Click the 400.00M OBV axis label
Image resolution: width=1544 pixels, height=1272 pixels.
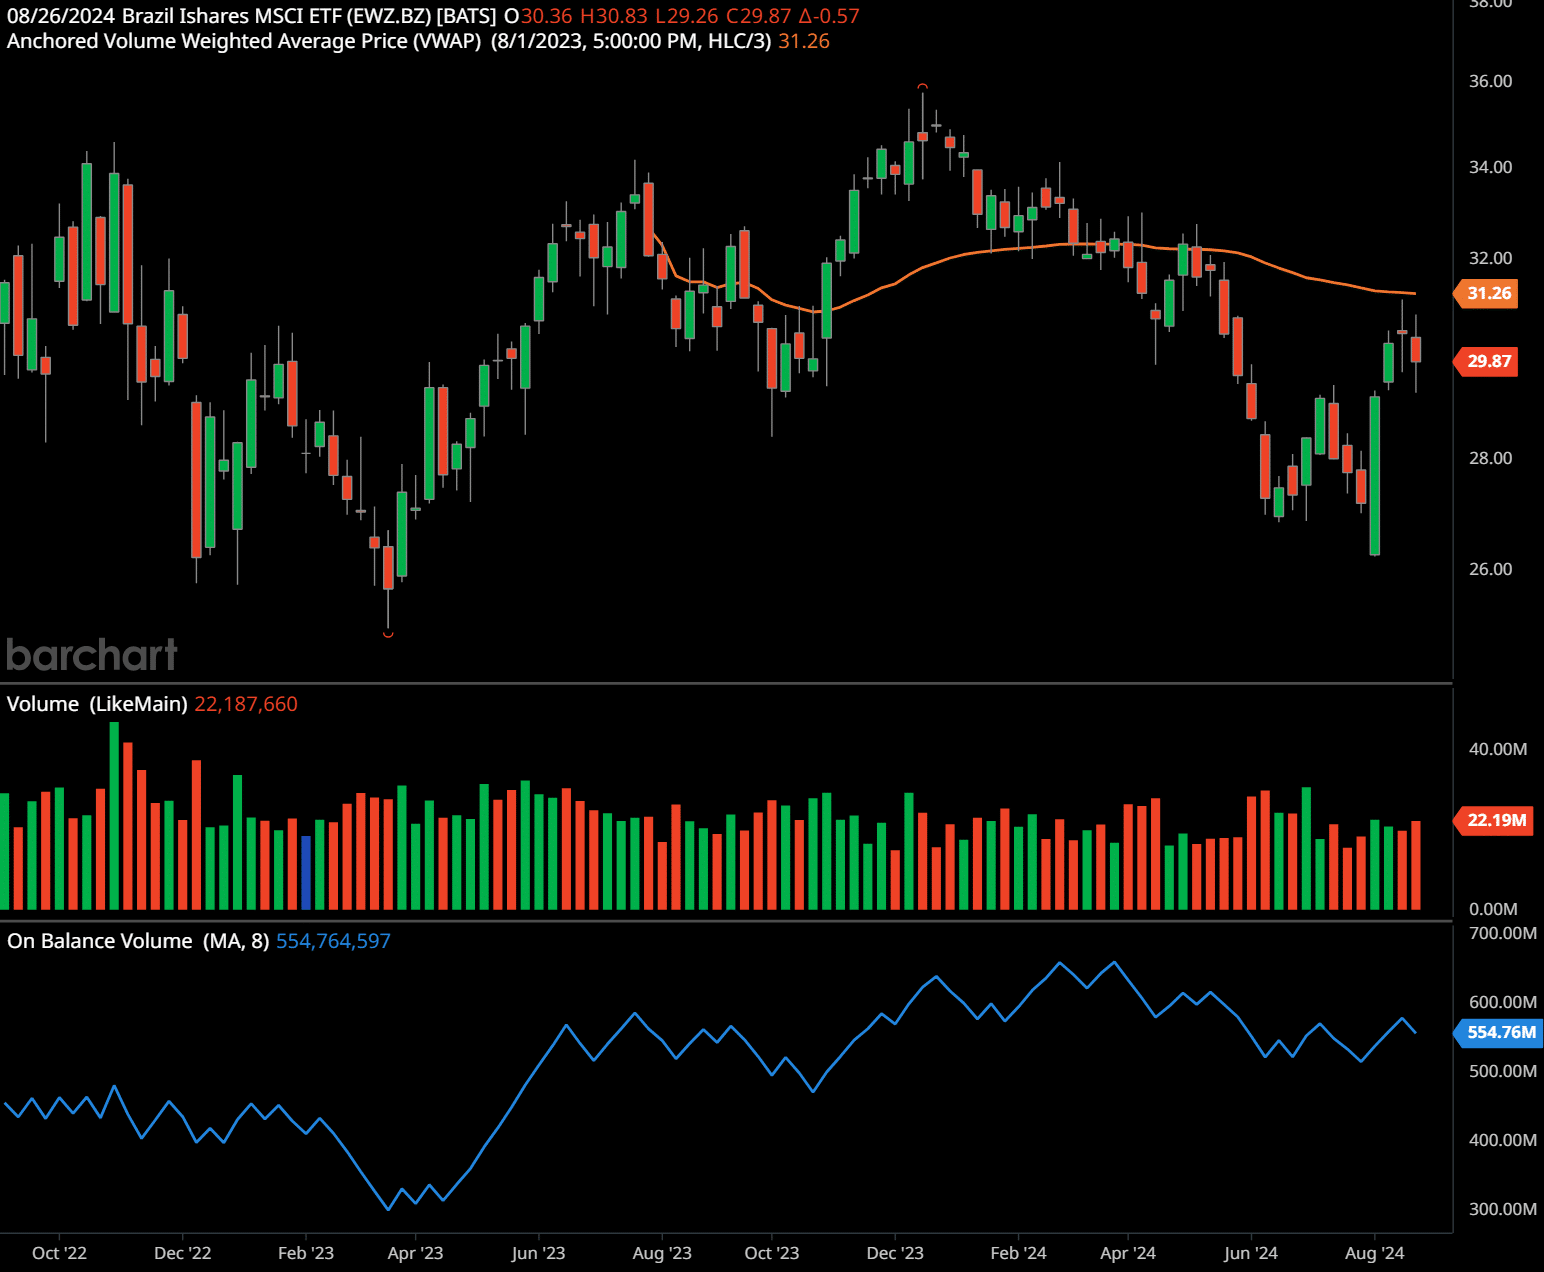[1503, 1140]
